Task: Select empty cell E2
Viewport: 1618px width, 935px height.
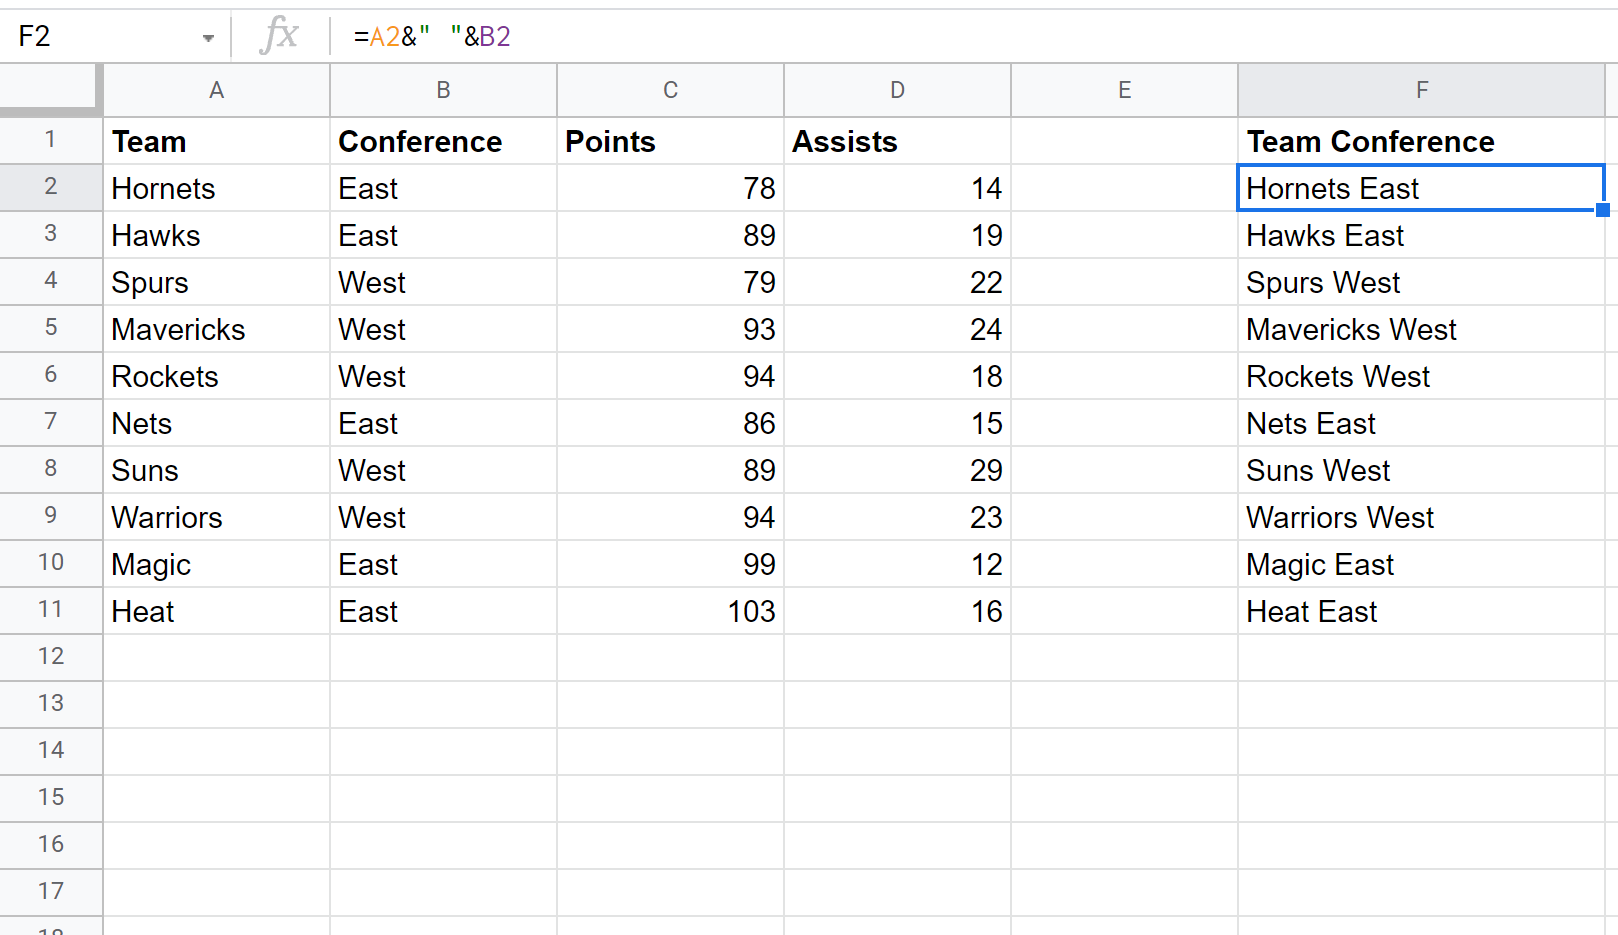Action: coord(1124,188)
